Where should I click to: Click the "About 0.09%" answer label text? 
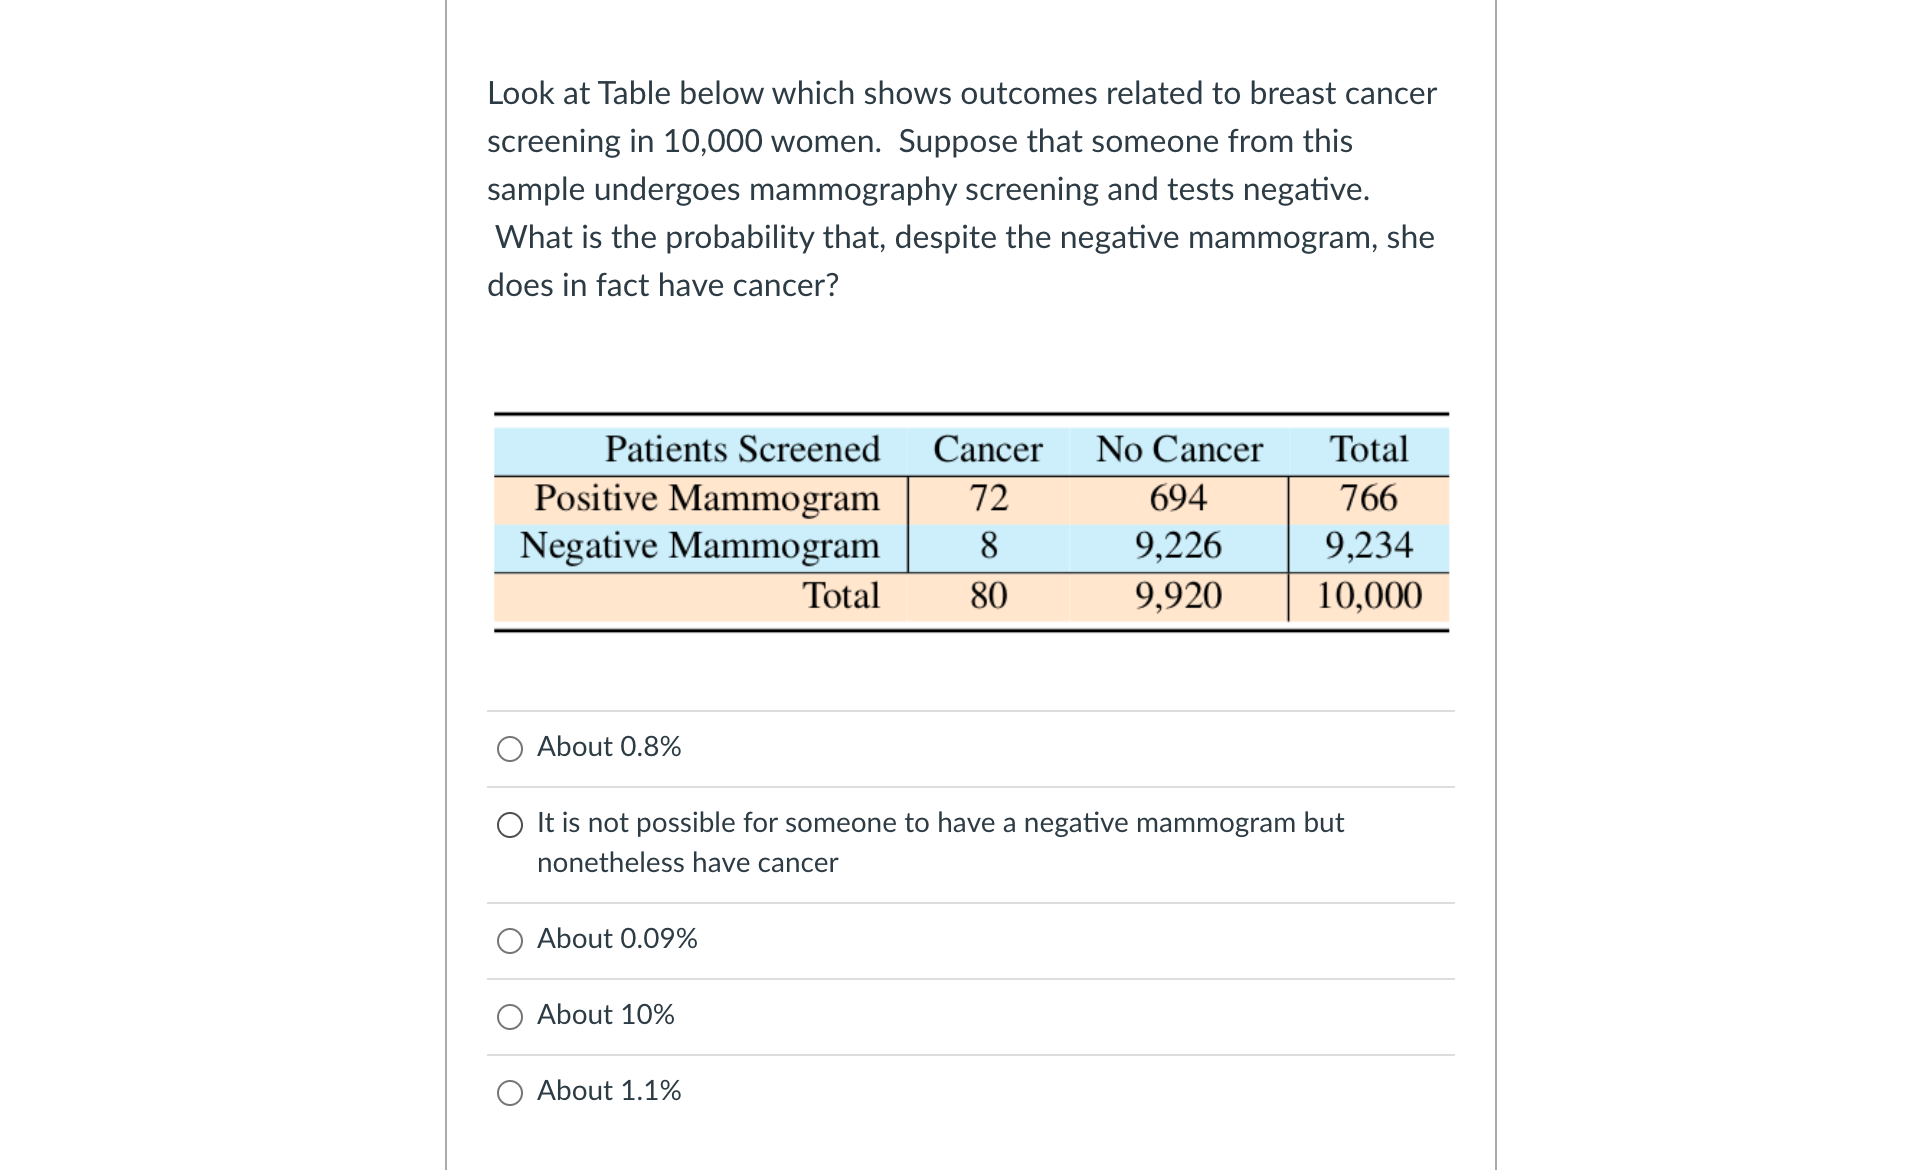pyautogui.click(x=617, y=939)
